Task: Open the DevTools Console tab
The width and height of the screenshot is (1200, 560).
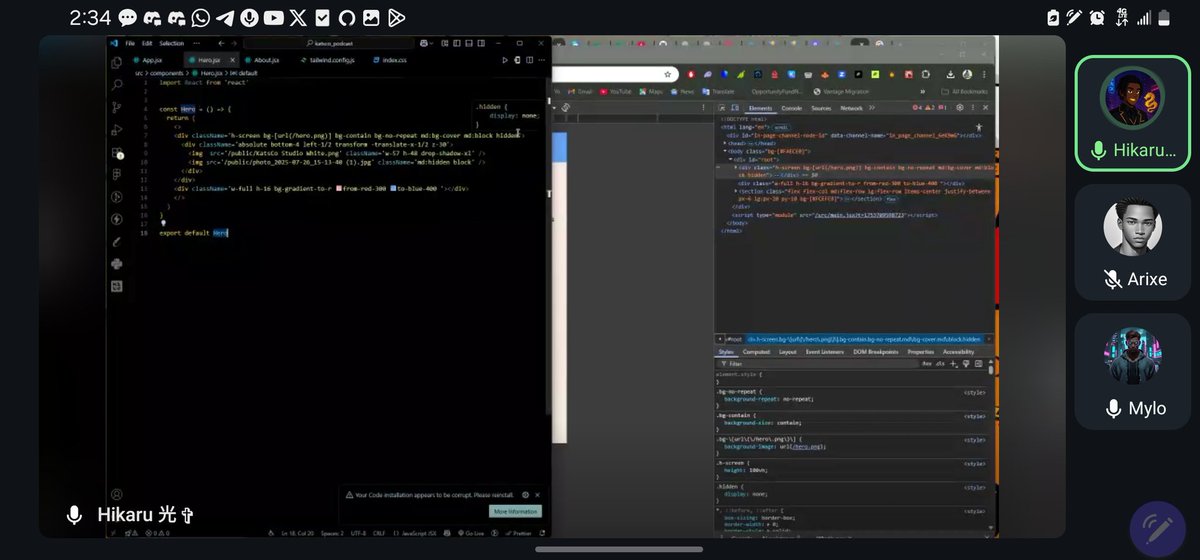Action: coord(791,108)
